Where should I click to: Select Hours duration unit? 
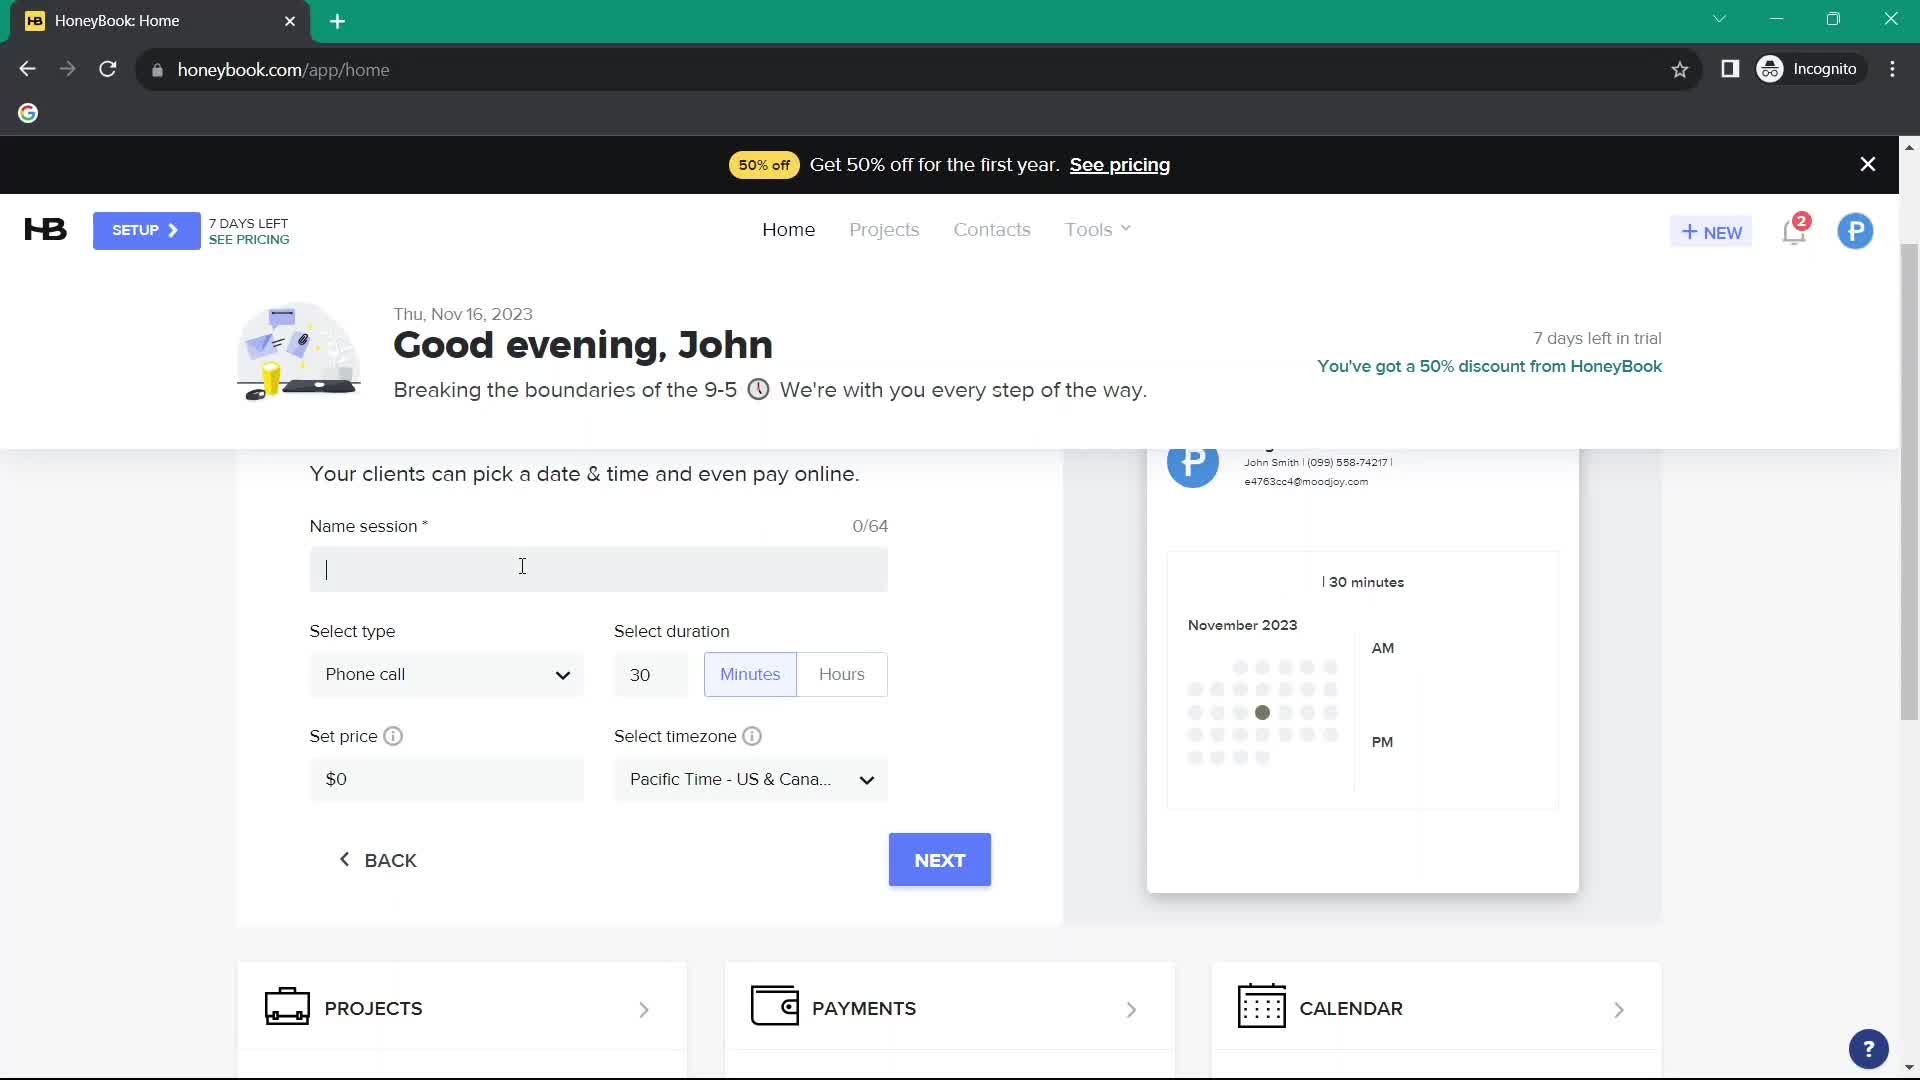(842, 675)
